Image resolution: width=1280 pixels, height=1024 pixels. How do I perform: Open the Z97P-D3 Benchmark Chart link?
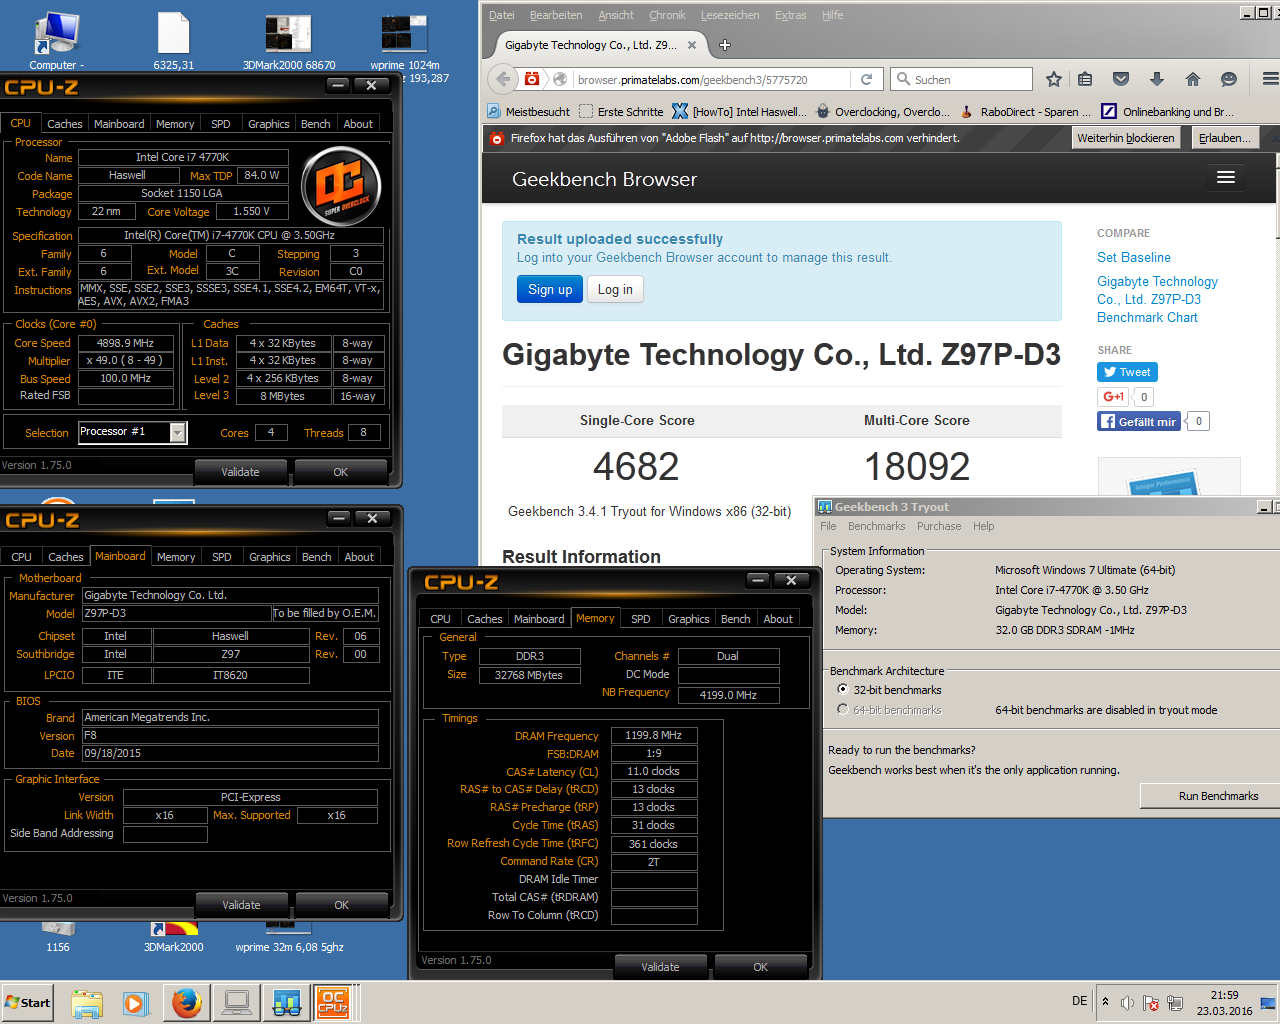tap(1157, 299)
